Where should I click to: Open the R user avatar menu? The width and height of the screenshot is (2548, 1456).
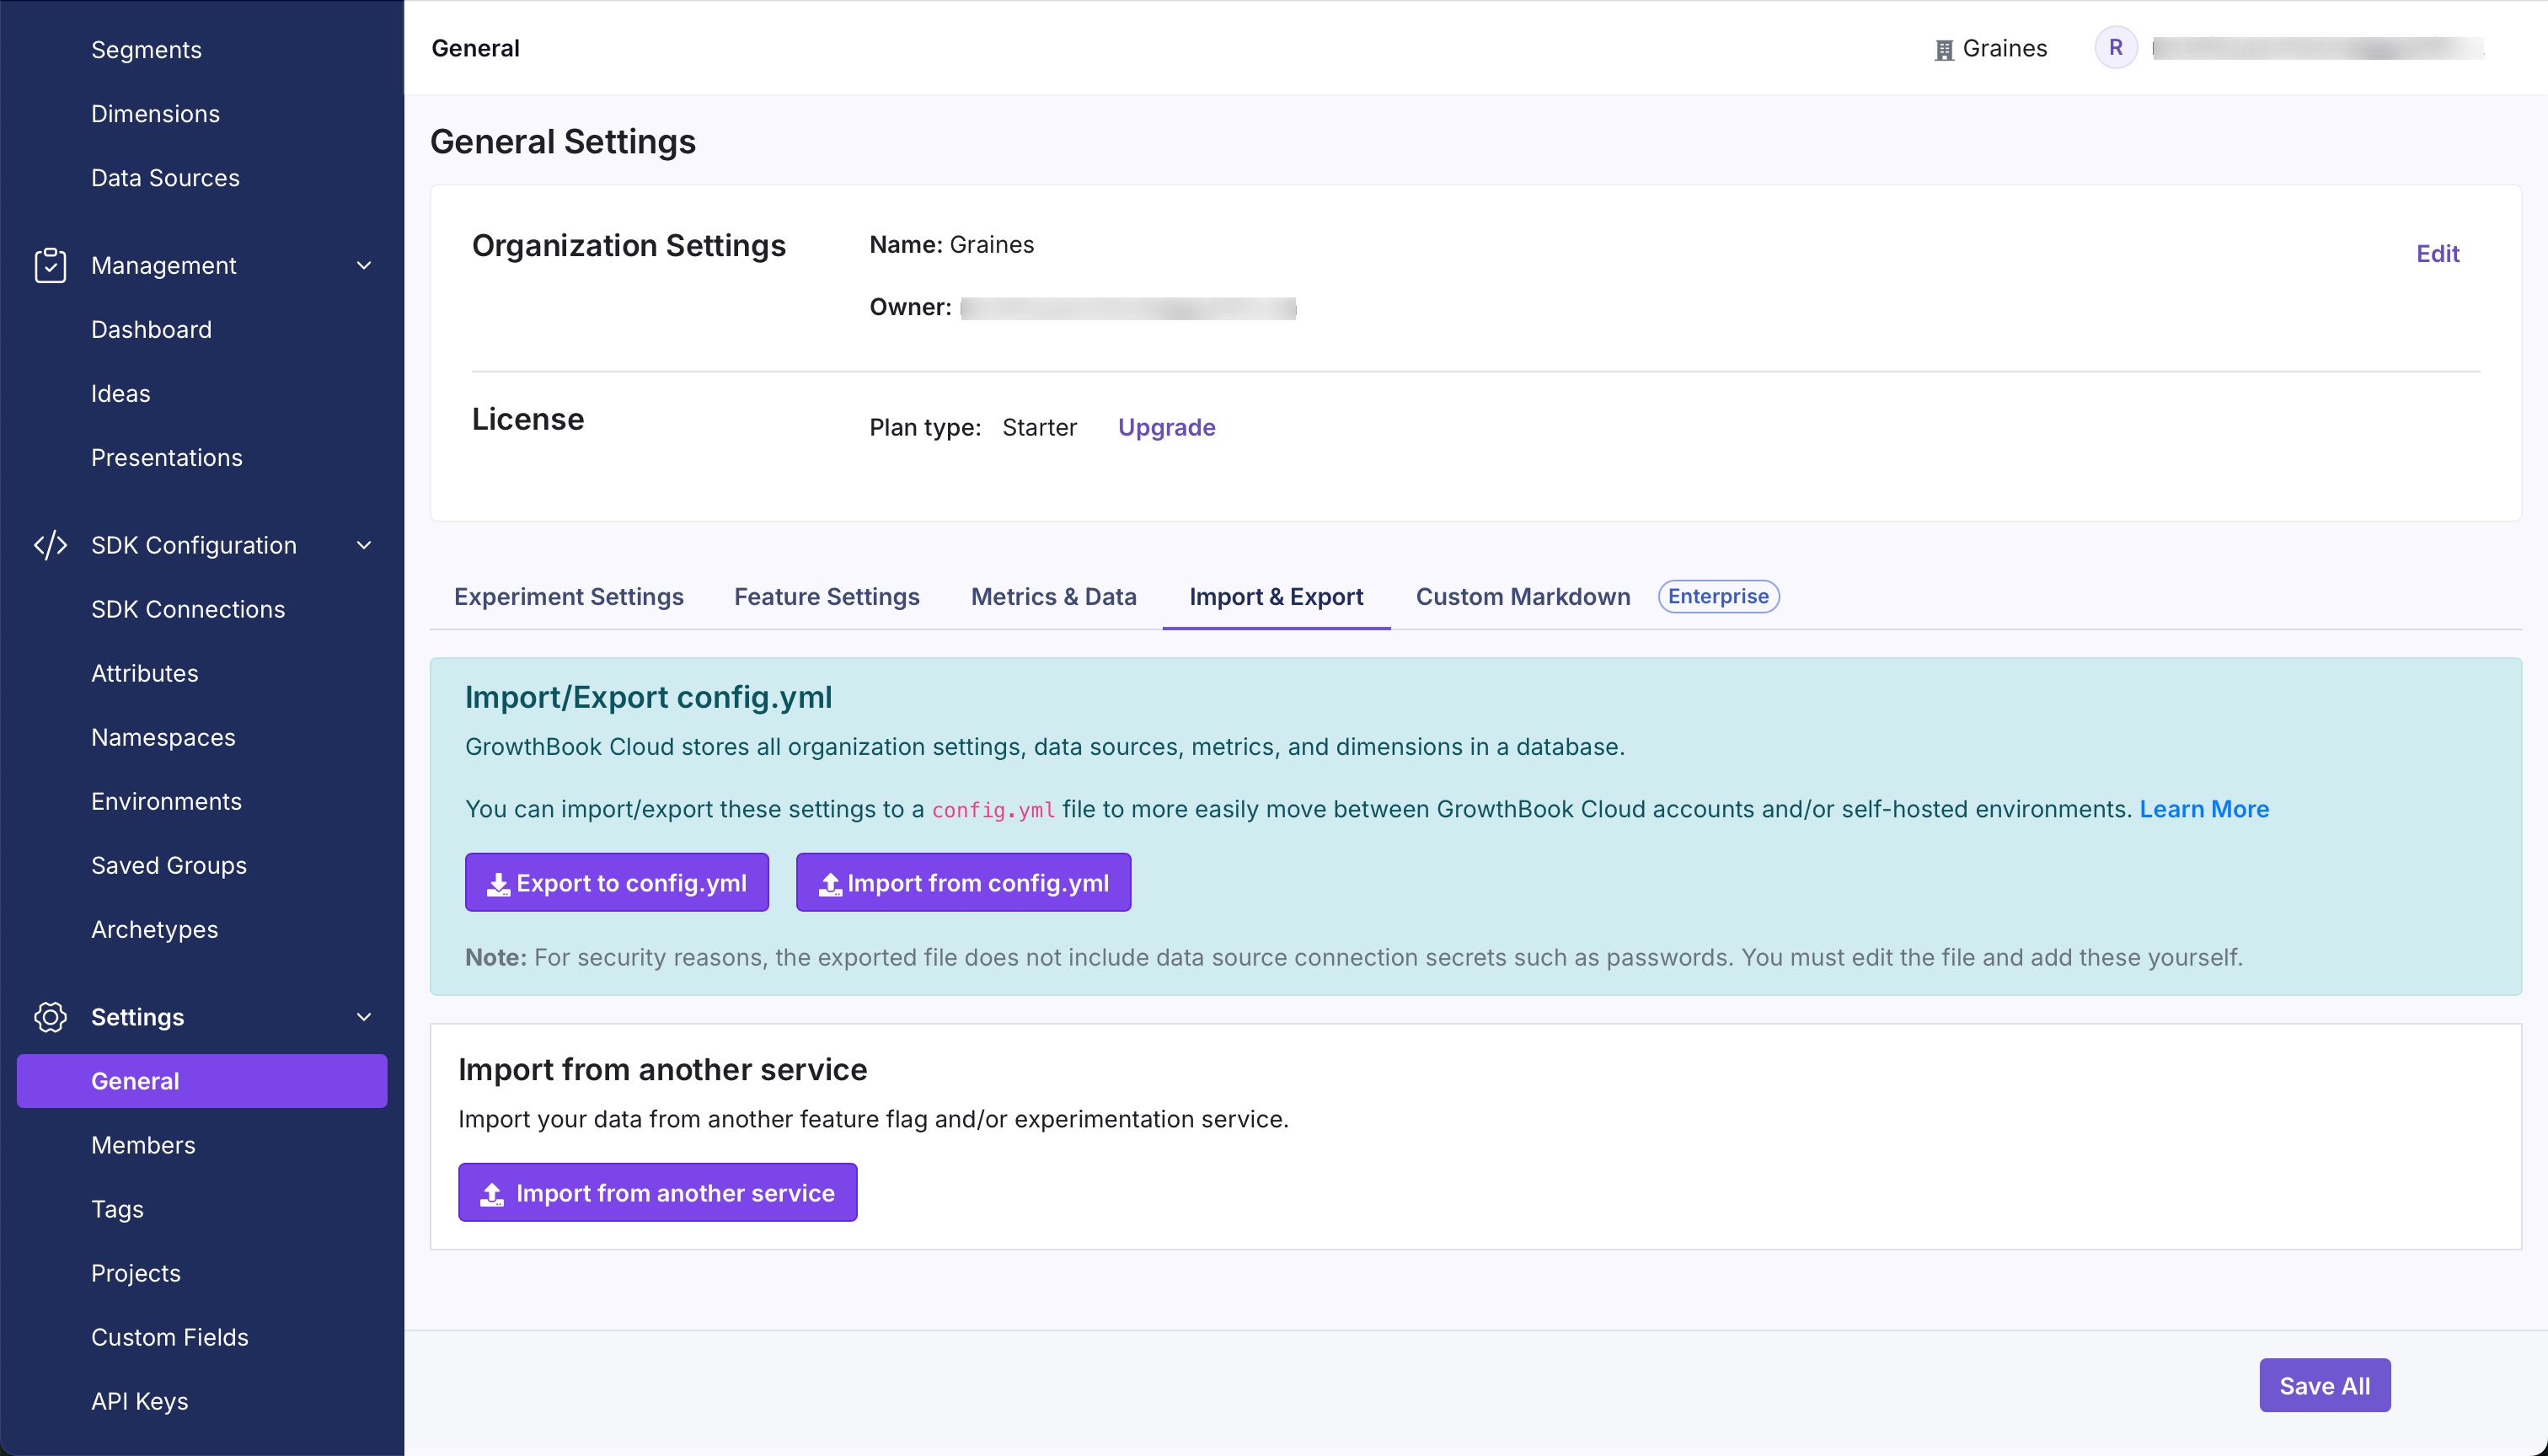(2116, 48)
